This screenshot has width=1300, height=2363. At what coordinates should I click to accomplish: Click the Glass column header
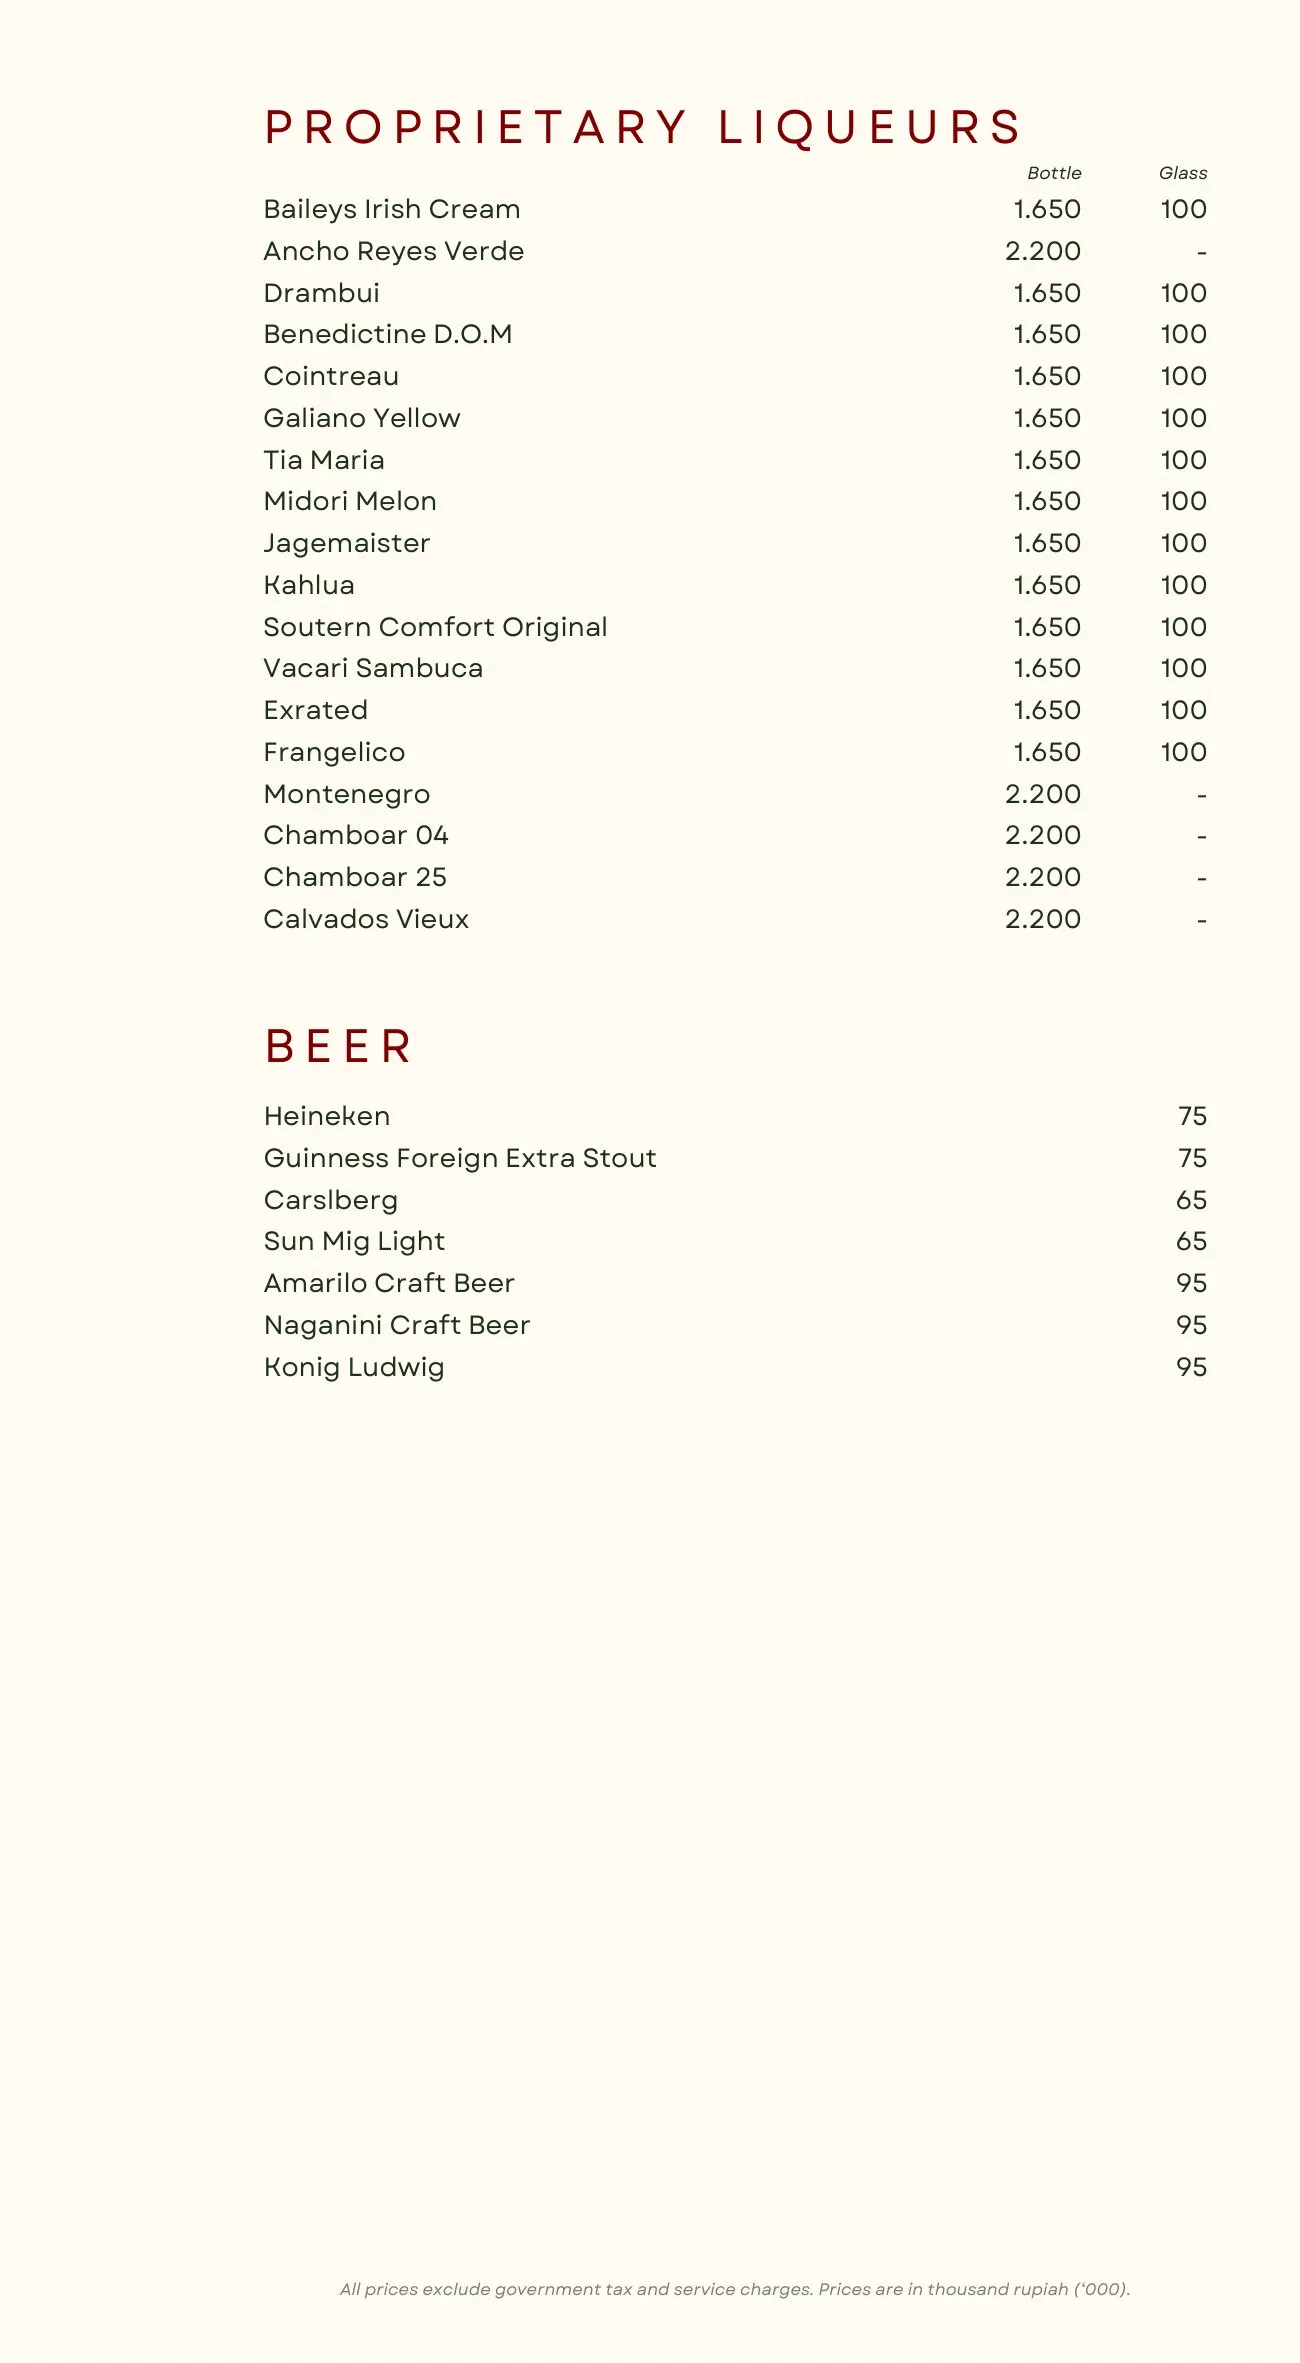pos(1183,173)
